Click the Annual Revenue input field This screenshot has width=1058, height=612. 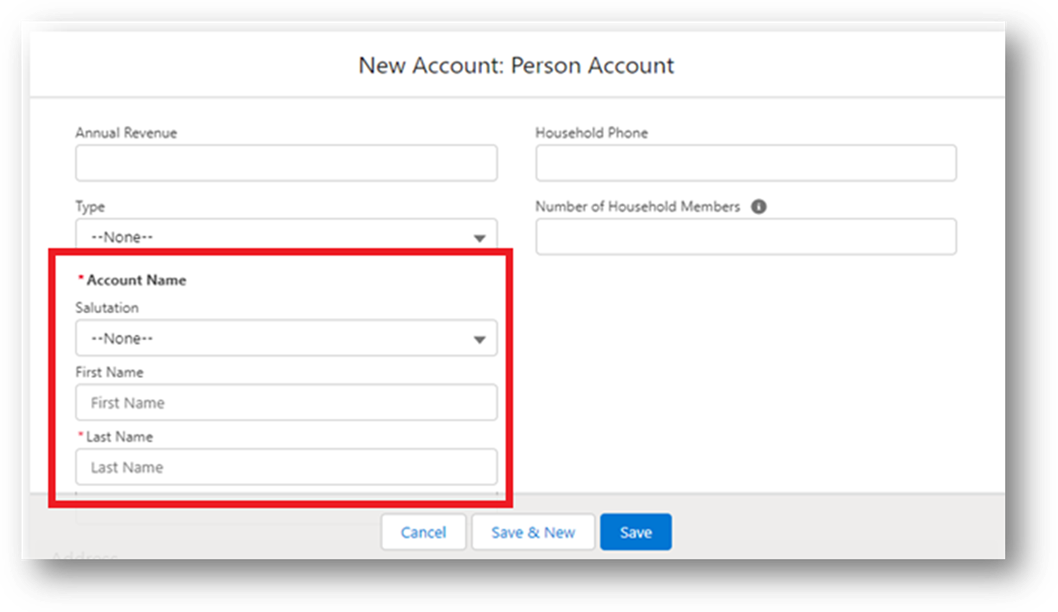point(286,163)
